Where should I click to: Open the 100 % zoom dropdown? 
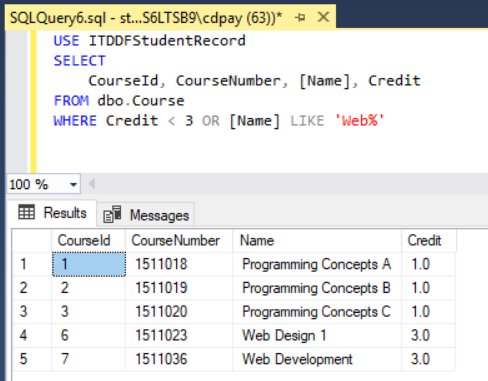click(73, 184)
